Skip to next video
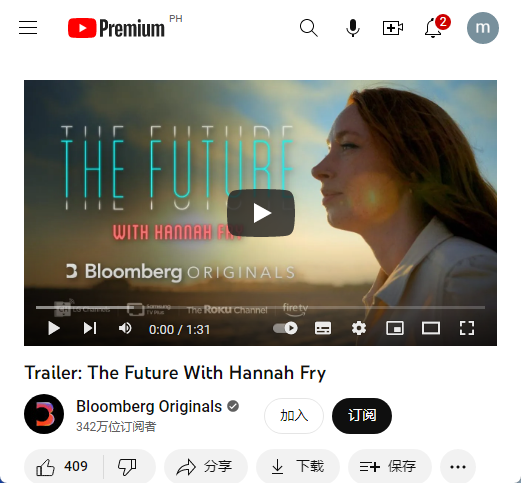The image size is (521, 483). click(90, 328)
